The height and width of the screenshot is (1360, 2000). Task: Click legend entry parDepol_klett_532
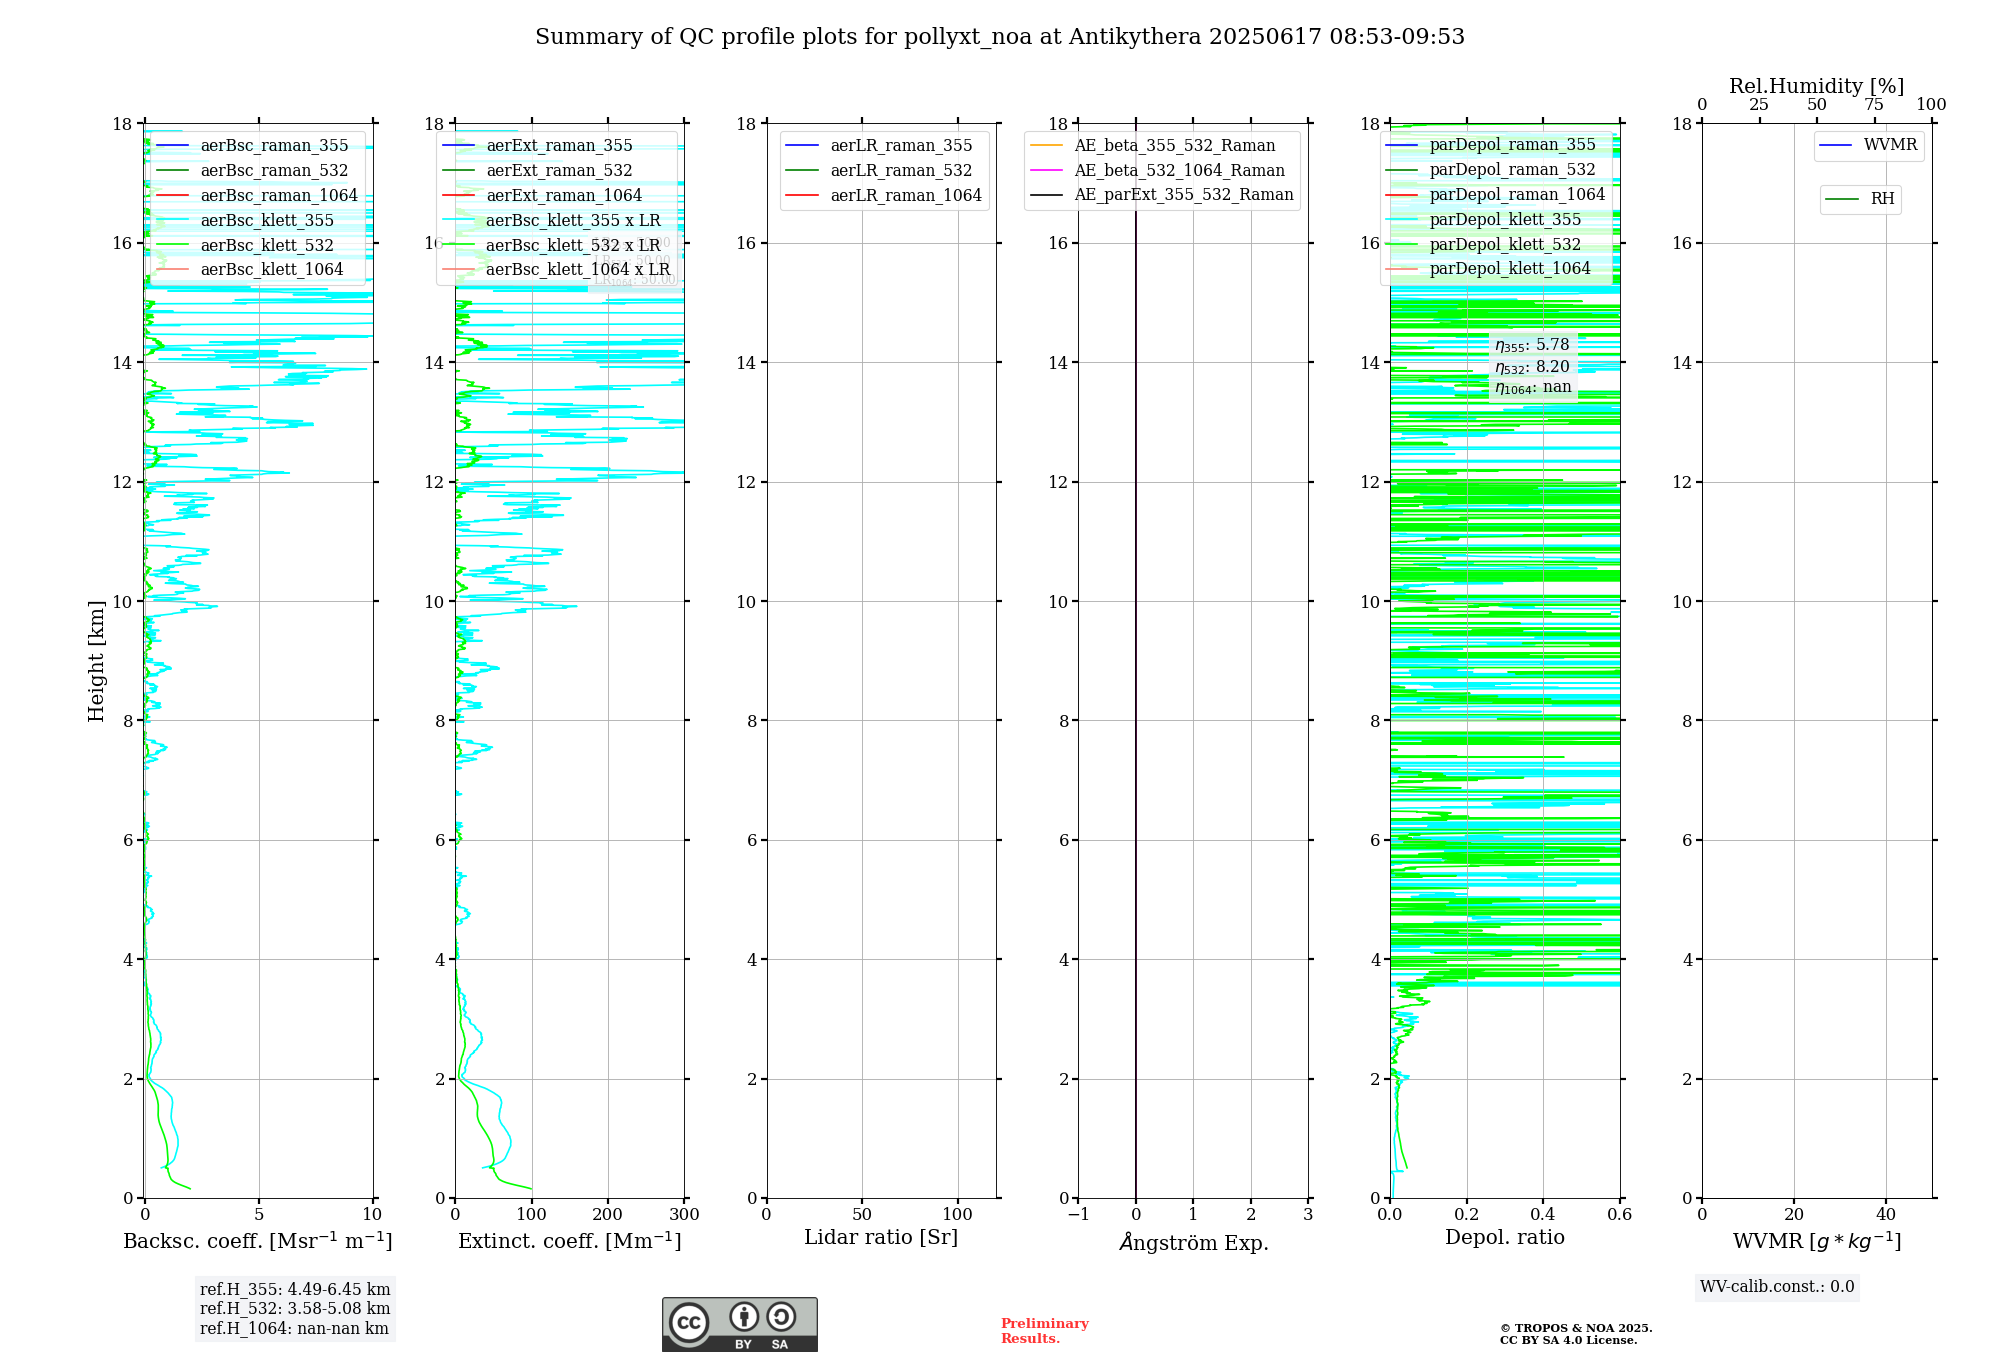1484,245
